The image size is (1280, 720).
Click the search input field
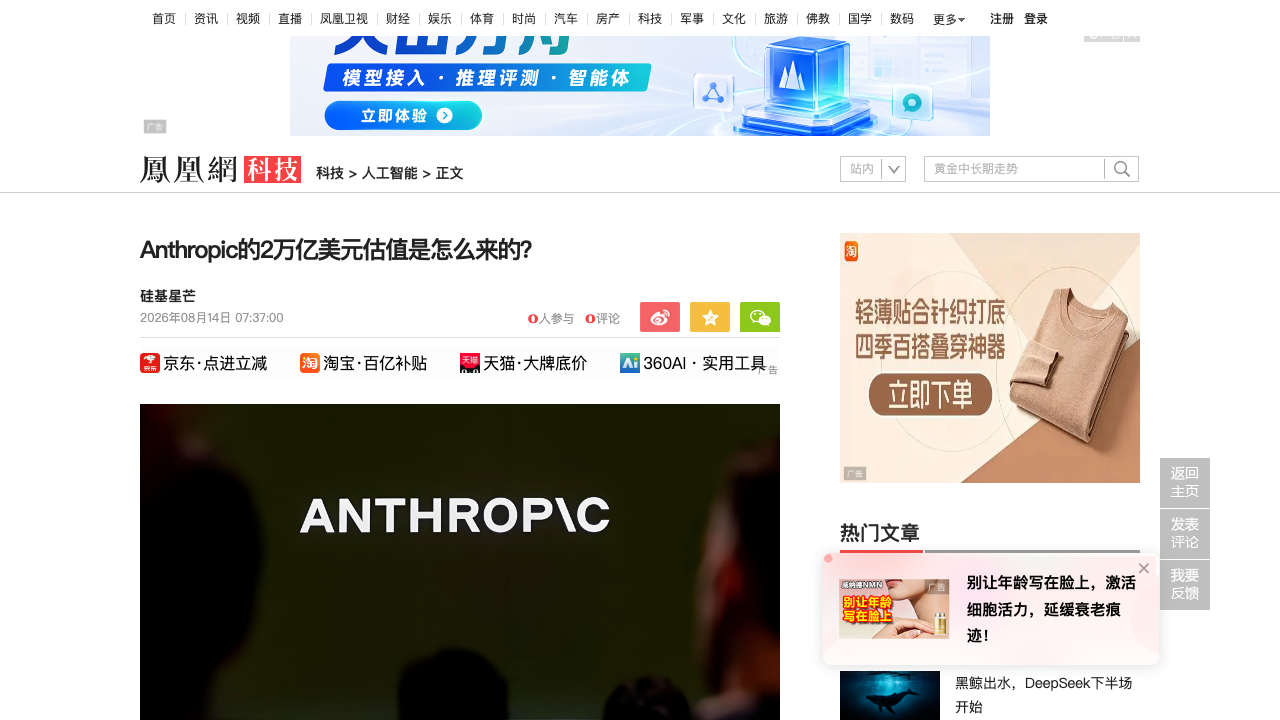click(x=1014, y=169)
